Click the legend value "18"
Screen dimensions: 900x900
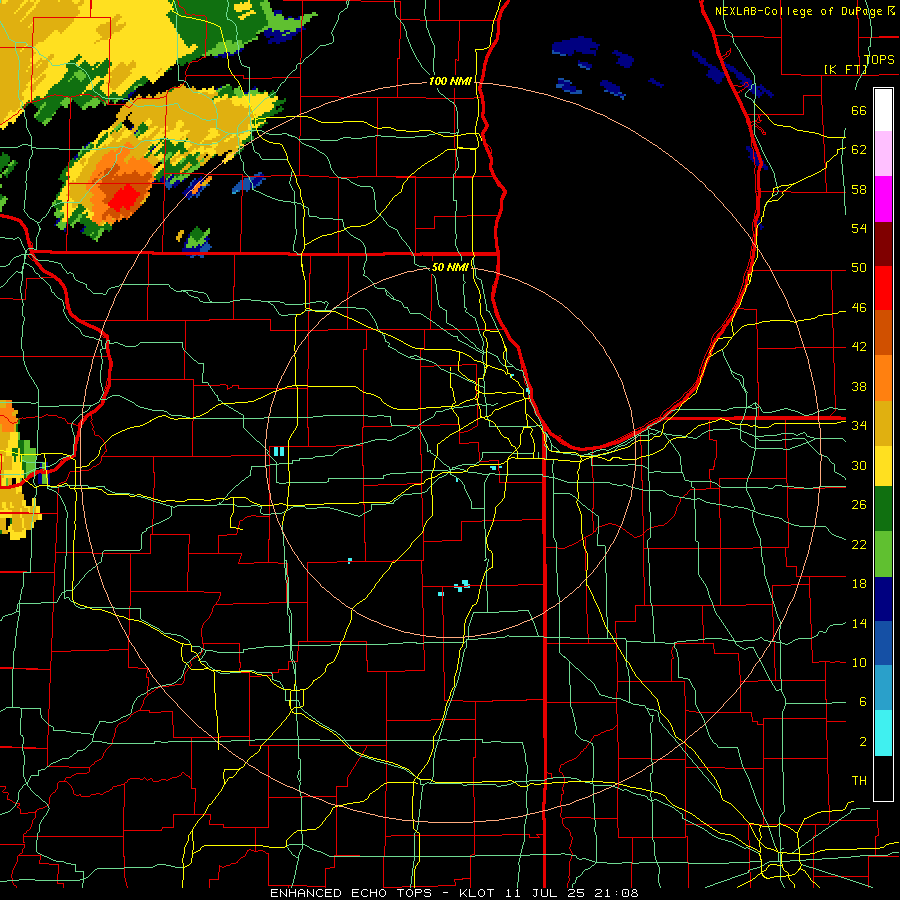pyautogui.click(x=859, y=584)
